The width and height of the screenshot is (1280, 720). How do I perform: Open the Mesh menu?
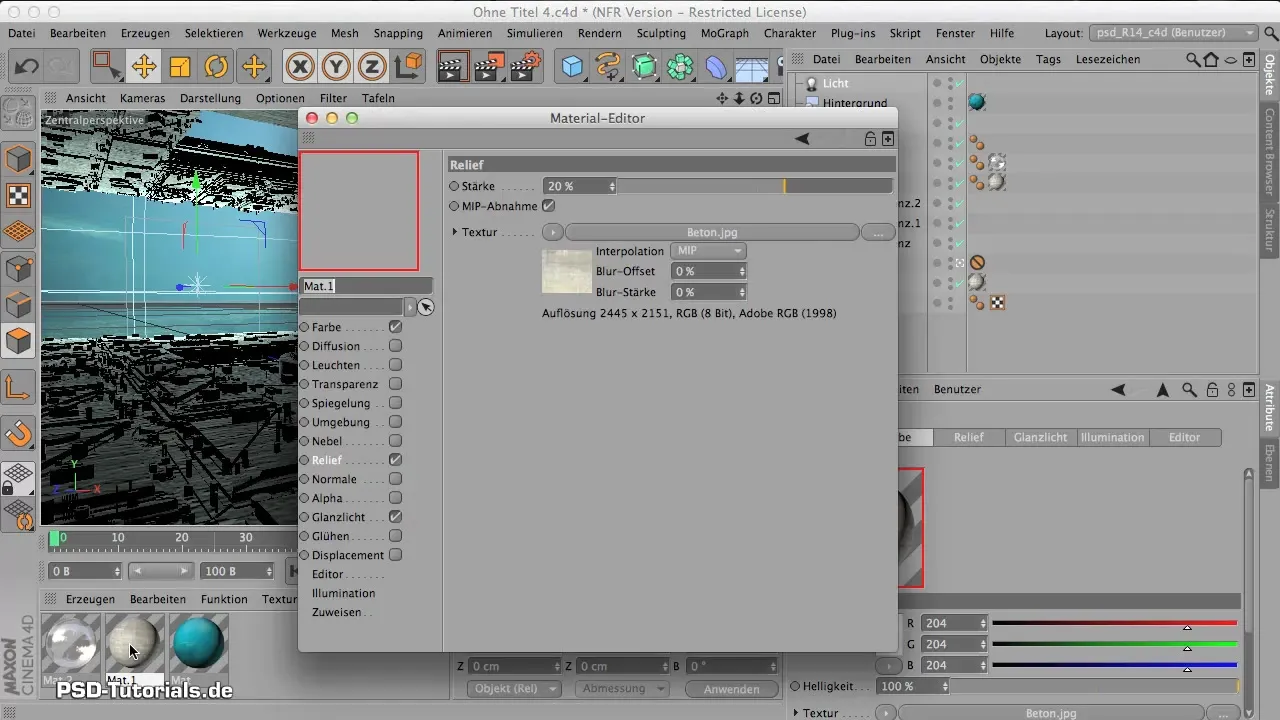(x=345, y=33)
